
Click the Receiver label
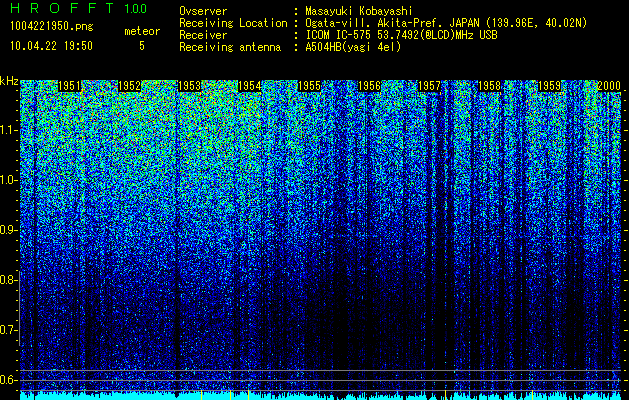[x=203, y=35]
